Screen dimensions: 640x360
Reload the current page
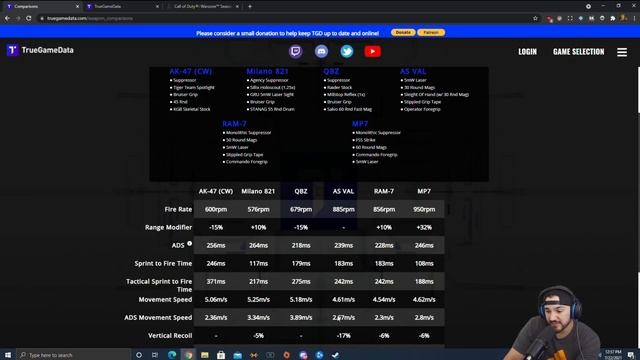point(29,18)
